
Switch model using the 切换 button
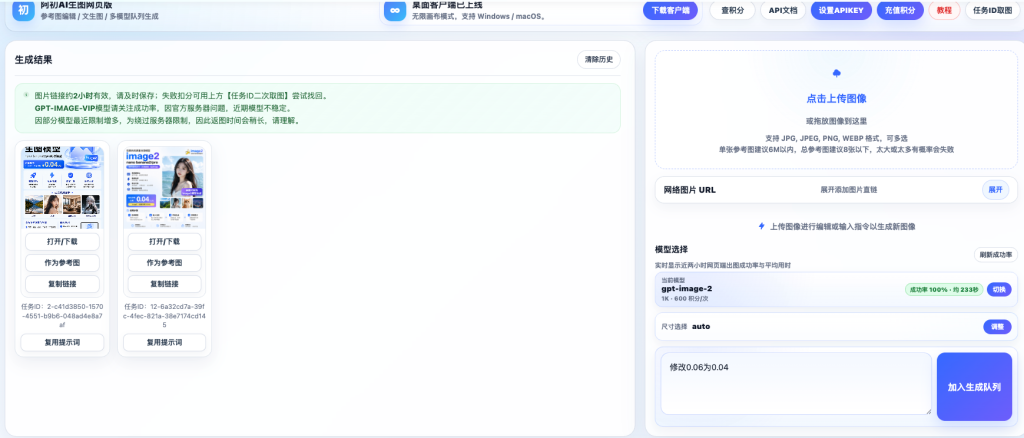999,289
